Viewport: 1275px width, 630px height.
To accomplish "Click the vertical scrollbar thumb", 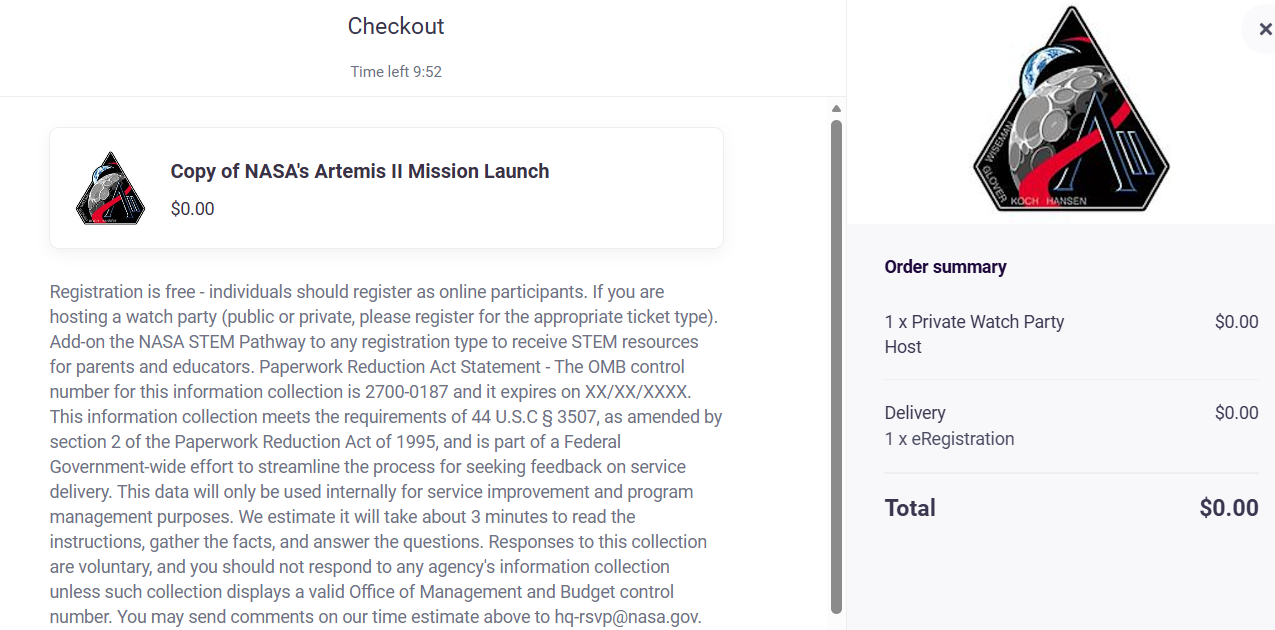I will pyautogui.click(x=837, y=360).
